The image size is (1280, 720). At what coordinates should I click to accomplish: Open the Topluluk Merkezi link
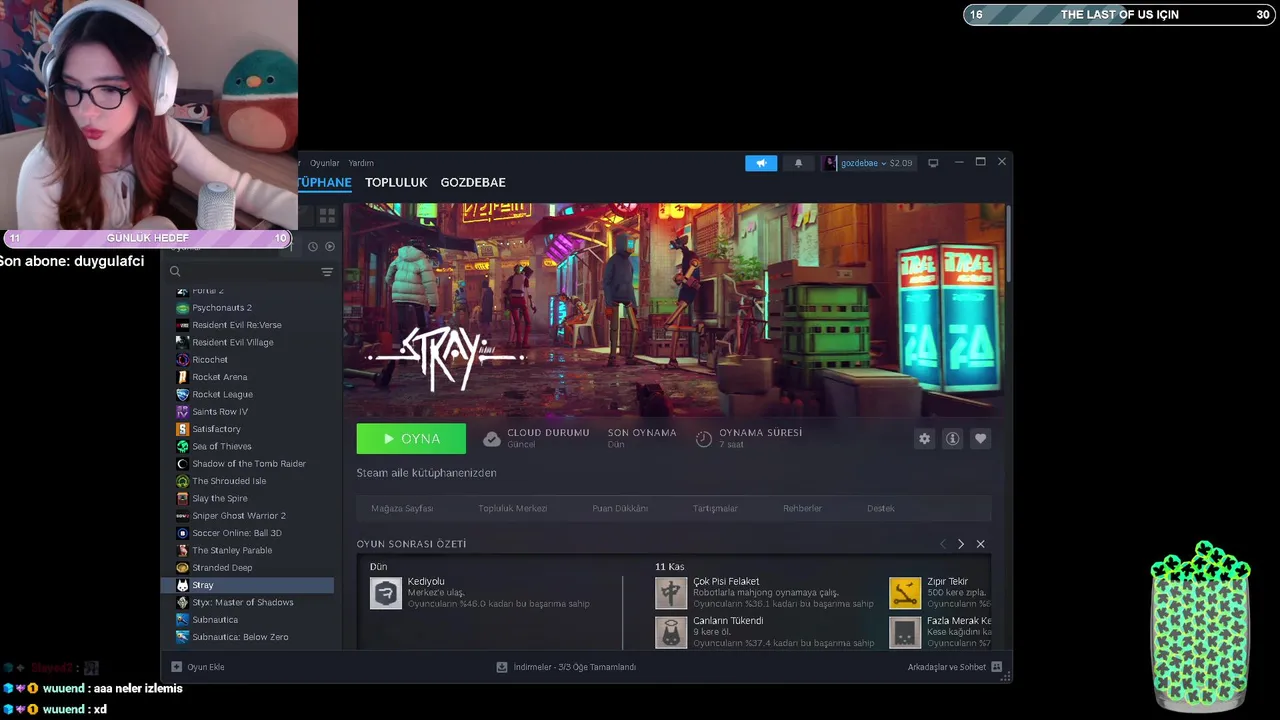point(512,508)
